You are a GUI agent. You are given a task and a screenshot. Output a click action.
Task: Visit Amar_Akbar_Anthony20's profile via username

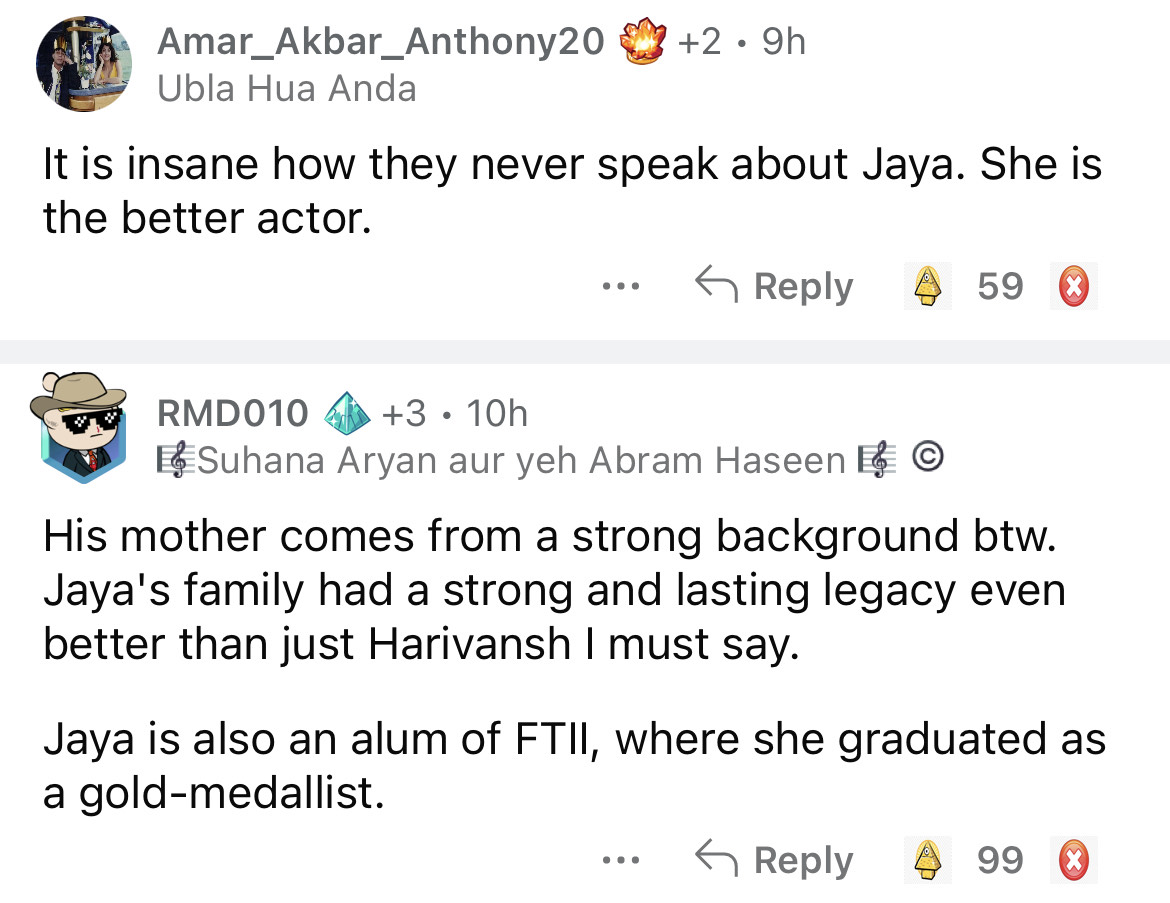(x=381, y=41)
